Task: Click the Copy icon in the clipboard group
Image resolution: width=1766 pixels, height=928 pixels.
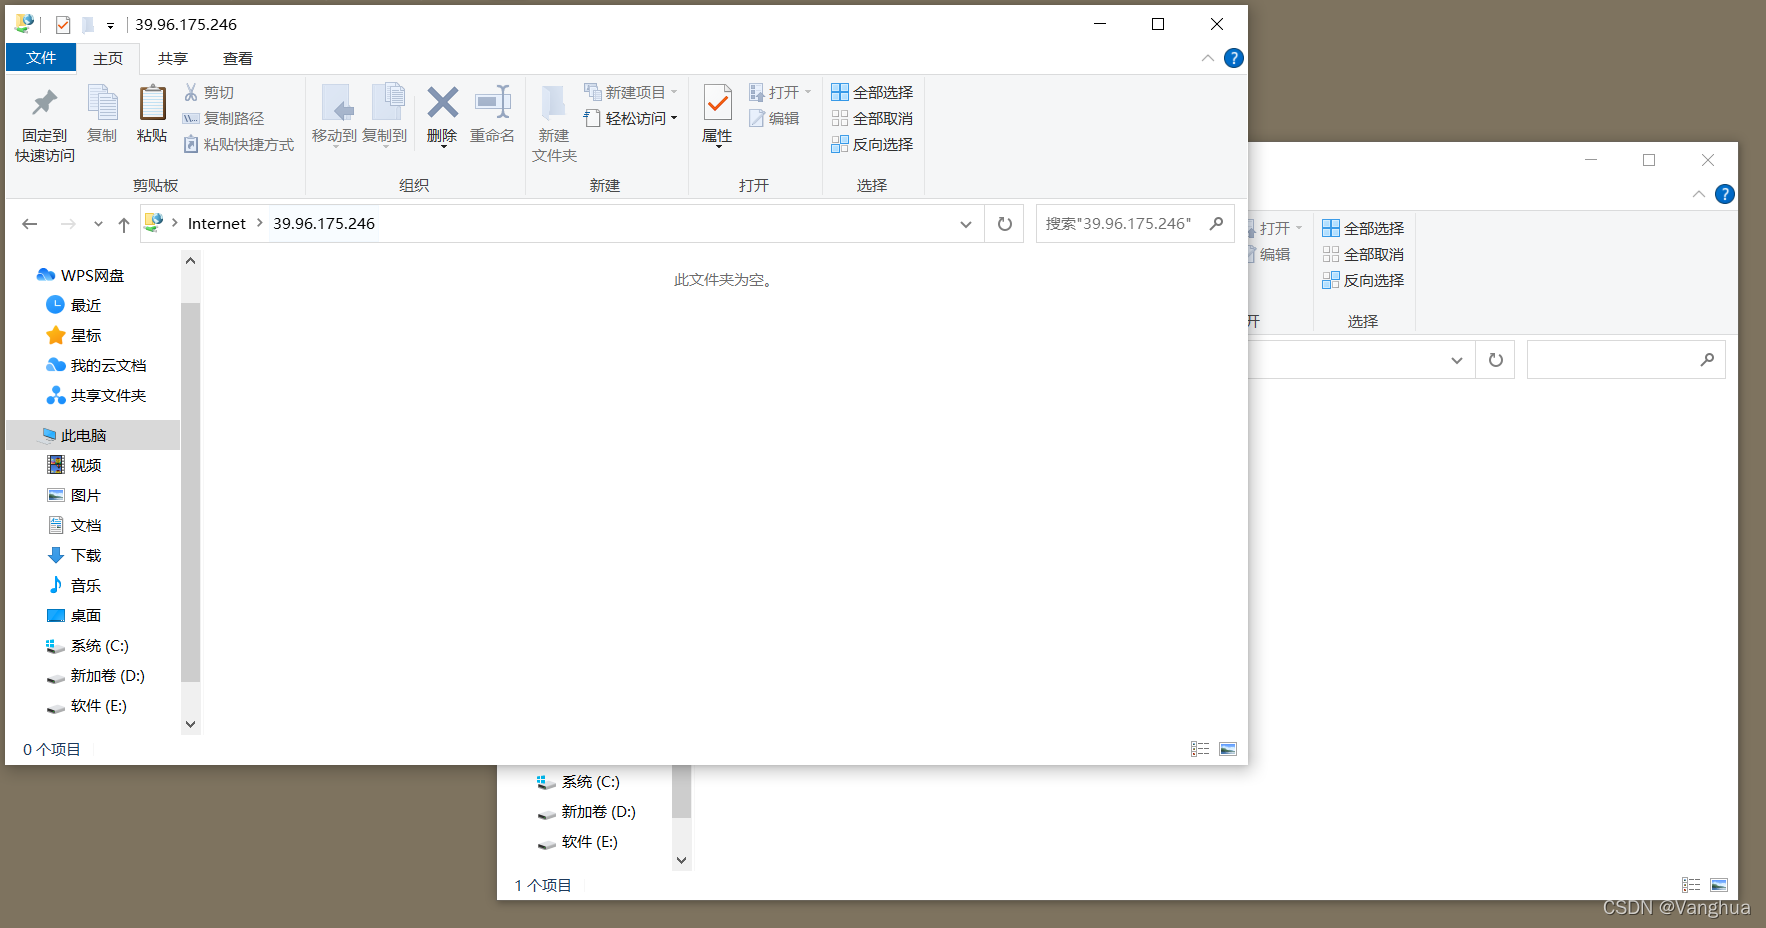Action: point(102,103)
